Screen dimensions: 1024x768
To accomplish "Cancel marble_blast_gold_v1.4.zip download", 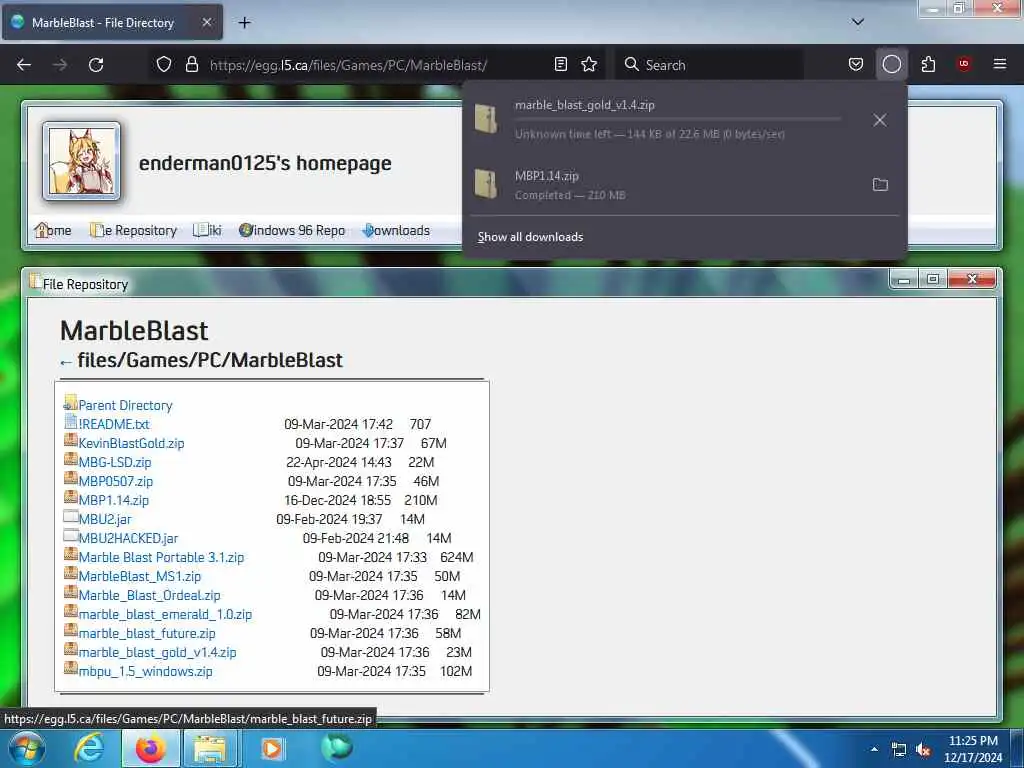I will tap(880, 120).
